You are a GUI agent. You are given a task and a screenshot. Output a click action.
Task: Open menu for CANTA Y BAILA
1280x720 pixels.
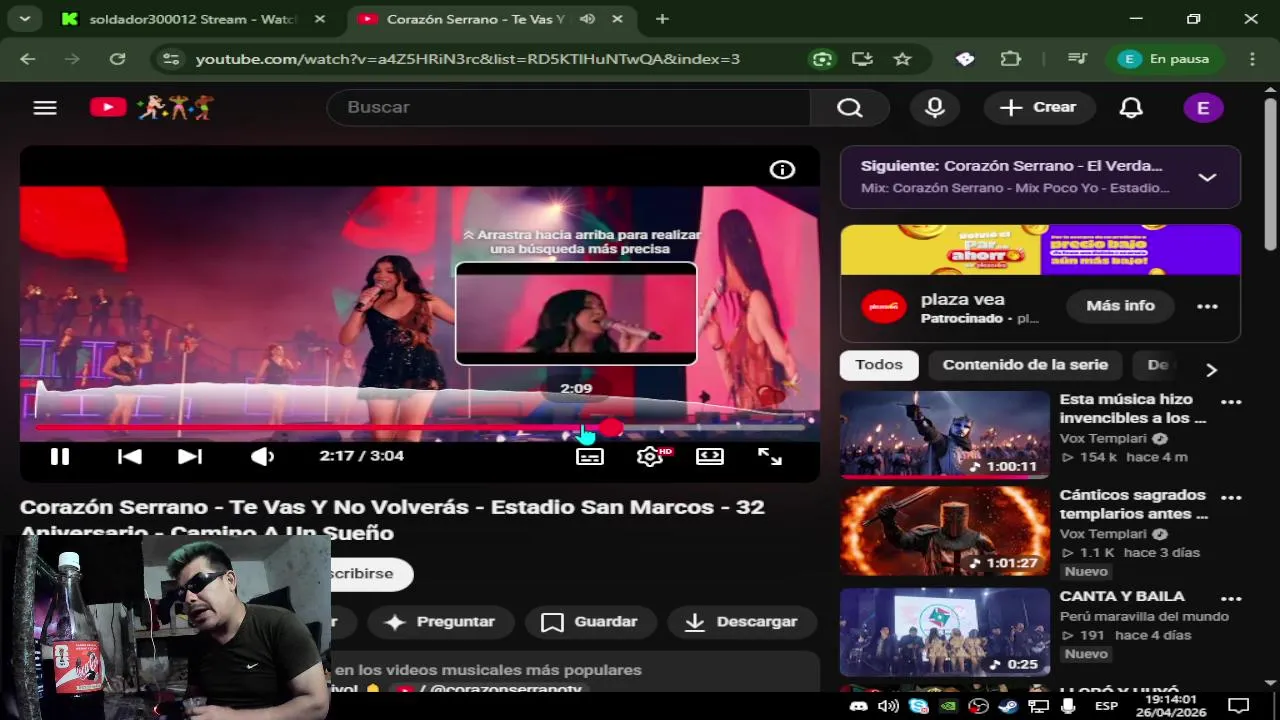1231,599
